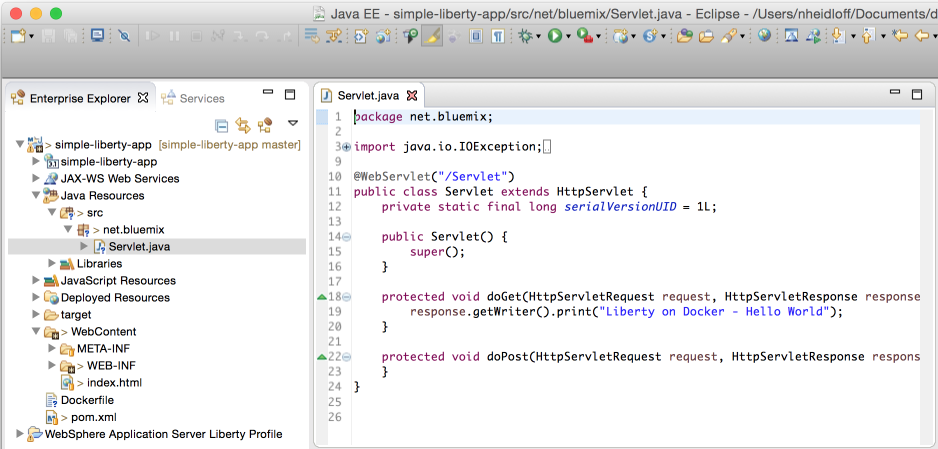Click the "Liberty on Docker - Hello World" string

click(x=715, y=311)
